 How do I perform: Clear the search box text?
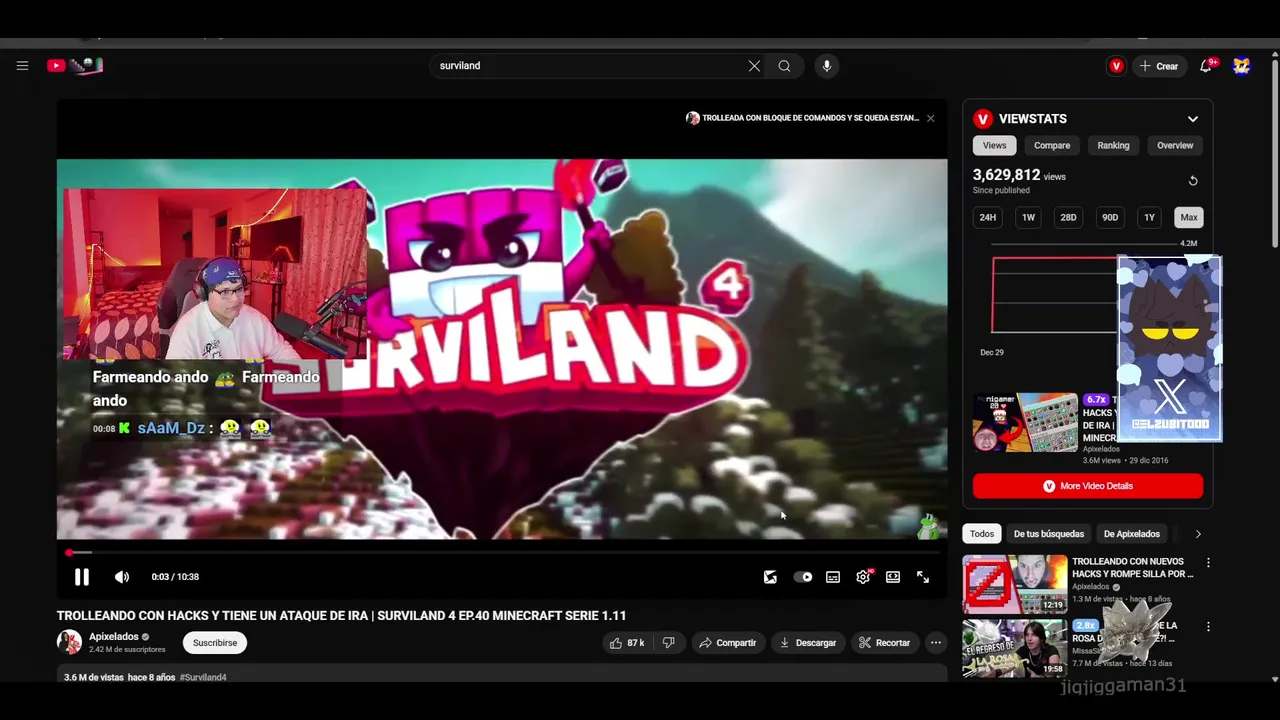coord(754,66)
